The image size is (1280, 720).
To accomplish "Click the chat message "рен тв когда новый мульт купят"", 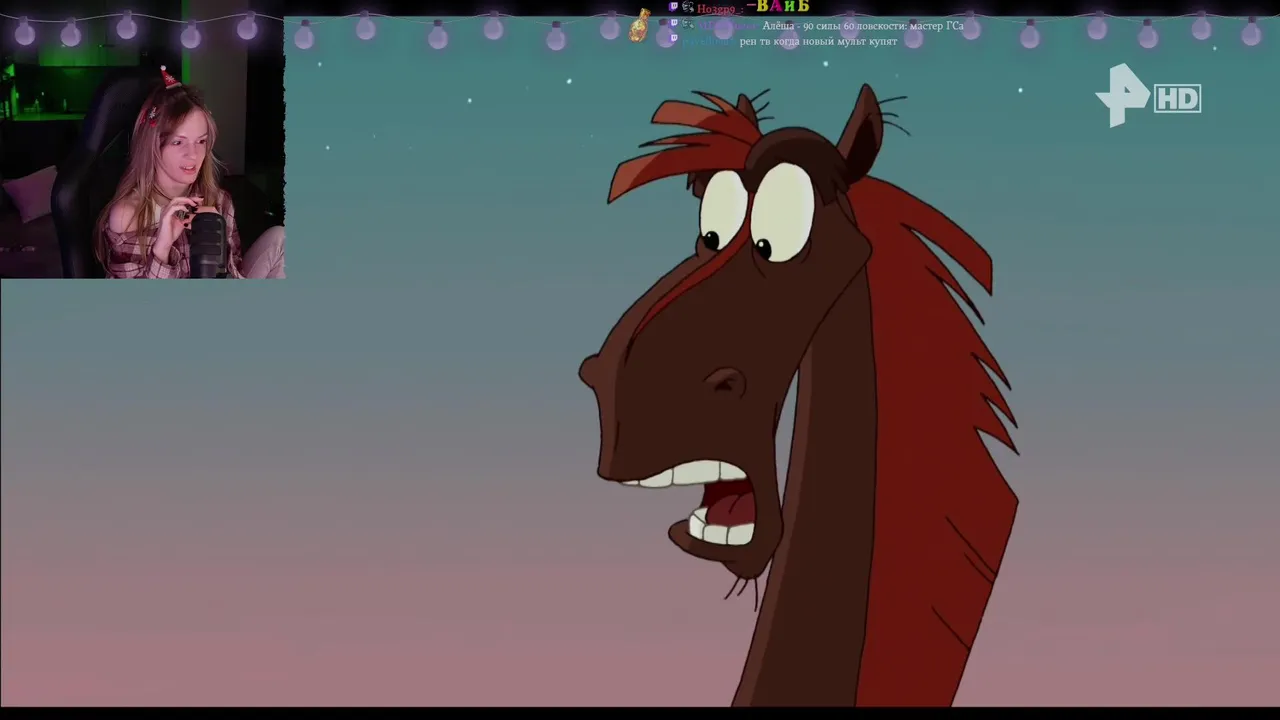I will 818,41.
